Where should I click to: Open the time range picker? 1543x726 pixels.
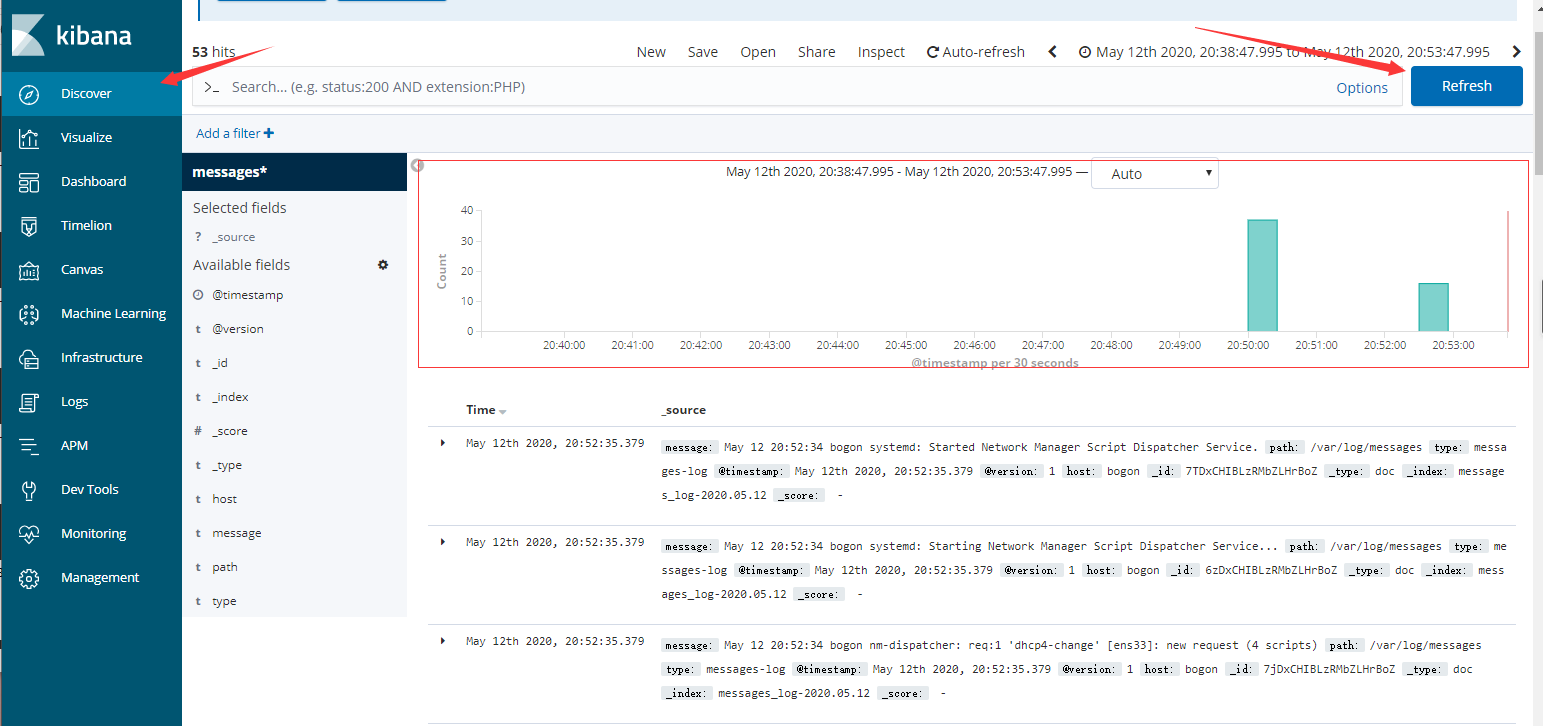pos(1284,52)
